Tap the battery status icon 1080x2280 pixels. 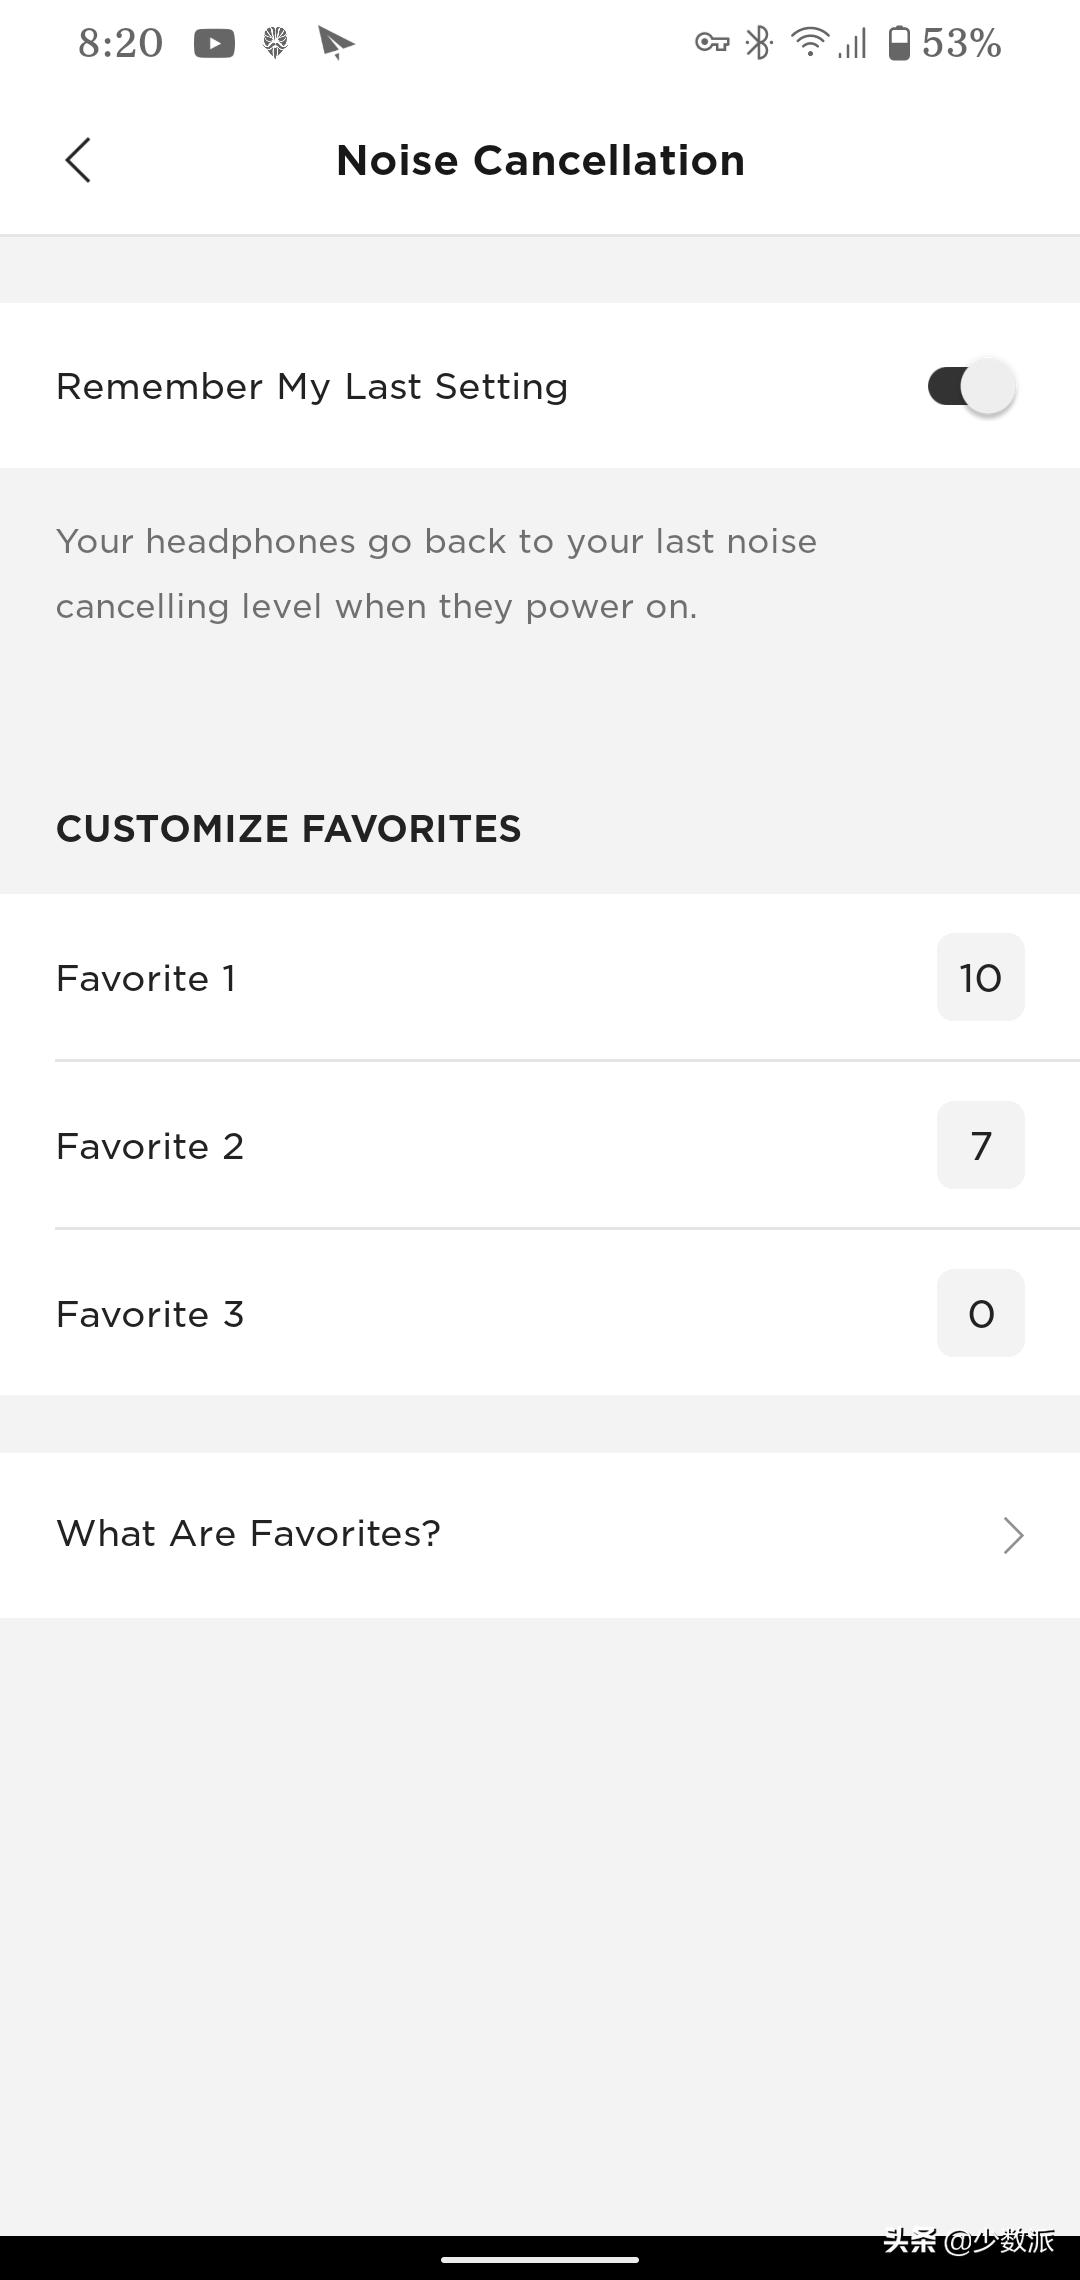click(x=899, y=43)
